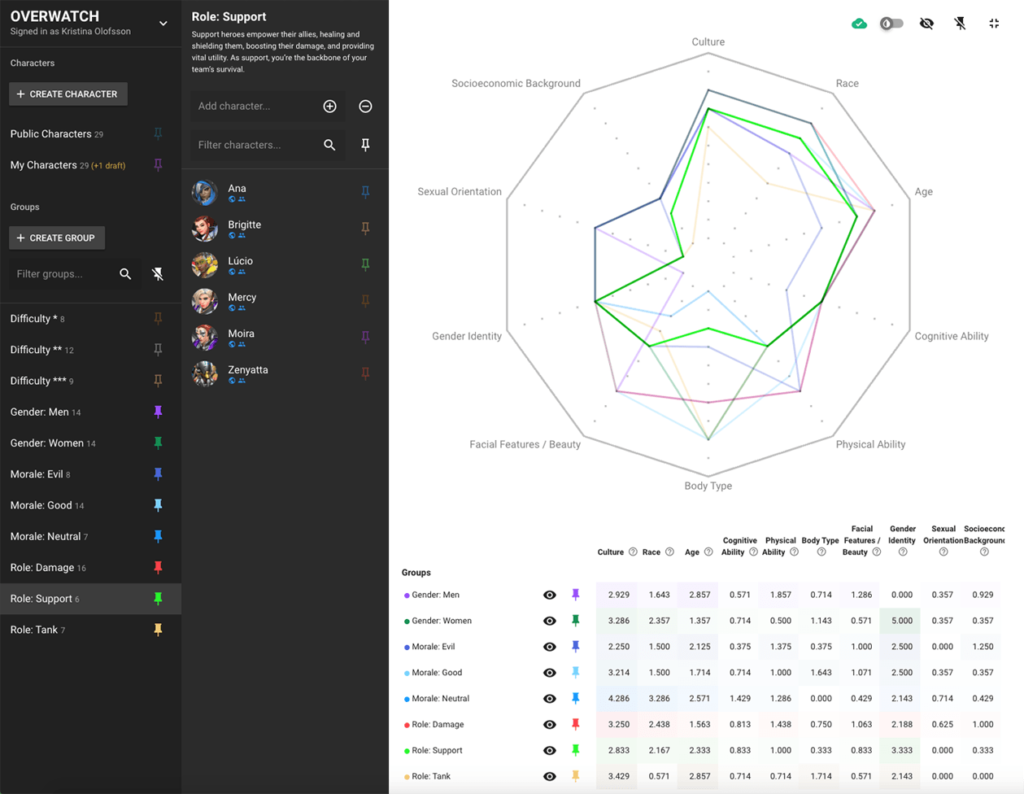Hide all groups using the eye-slash icon

pyautogui.click(x=926, y=22)
